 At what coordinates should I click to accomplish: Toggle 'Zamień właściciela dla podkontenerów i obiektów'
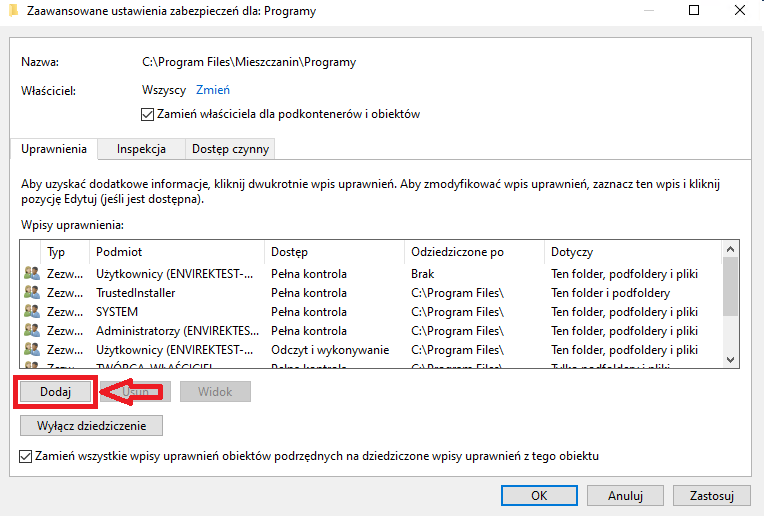148,115
